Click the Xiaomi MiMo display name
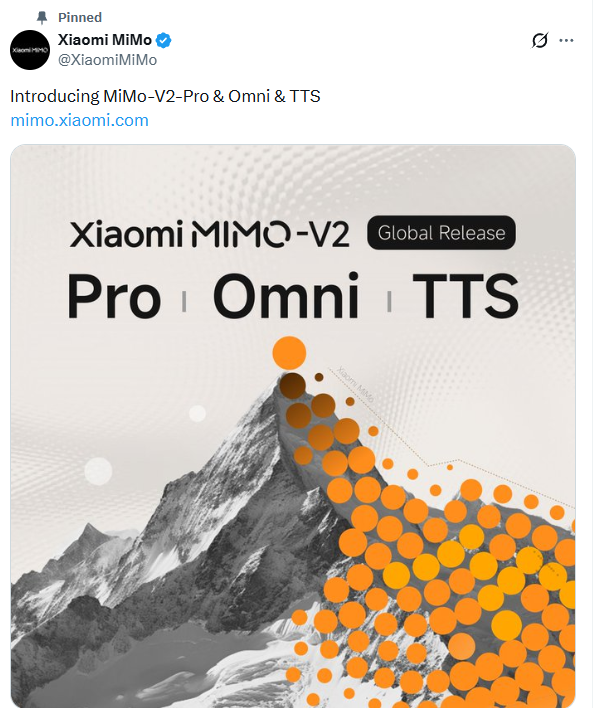Viewport: 594px width, 708px height. (x=105, y=40)
